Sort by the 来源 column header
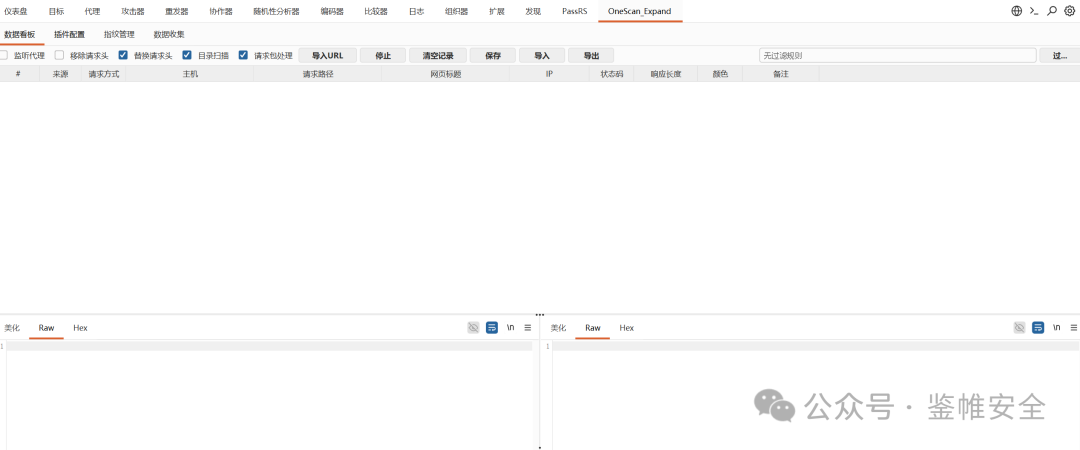 coord(60,74)
